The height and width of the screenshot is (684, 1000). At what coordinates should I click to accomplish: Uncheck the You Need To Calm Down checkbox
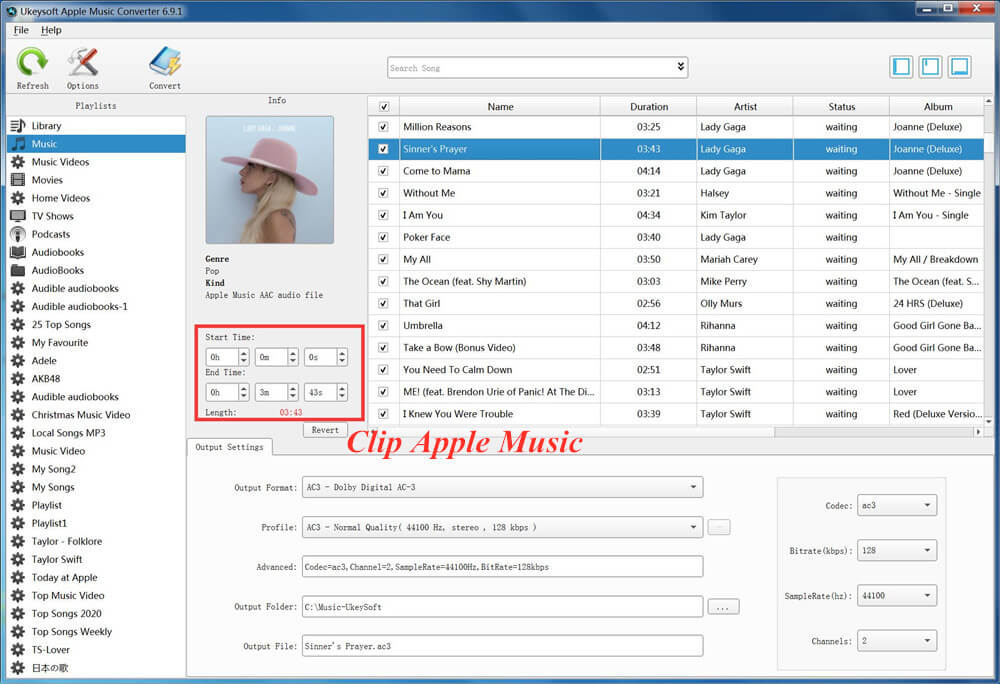383,370
